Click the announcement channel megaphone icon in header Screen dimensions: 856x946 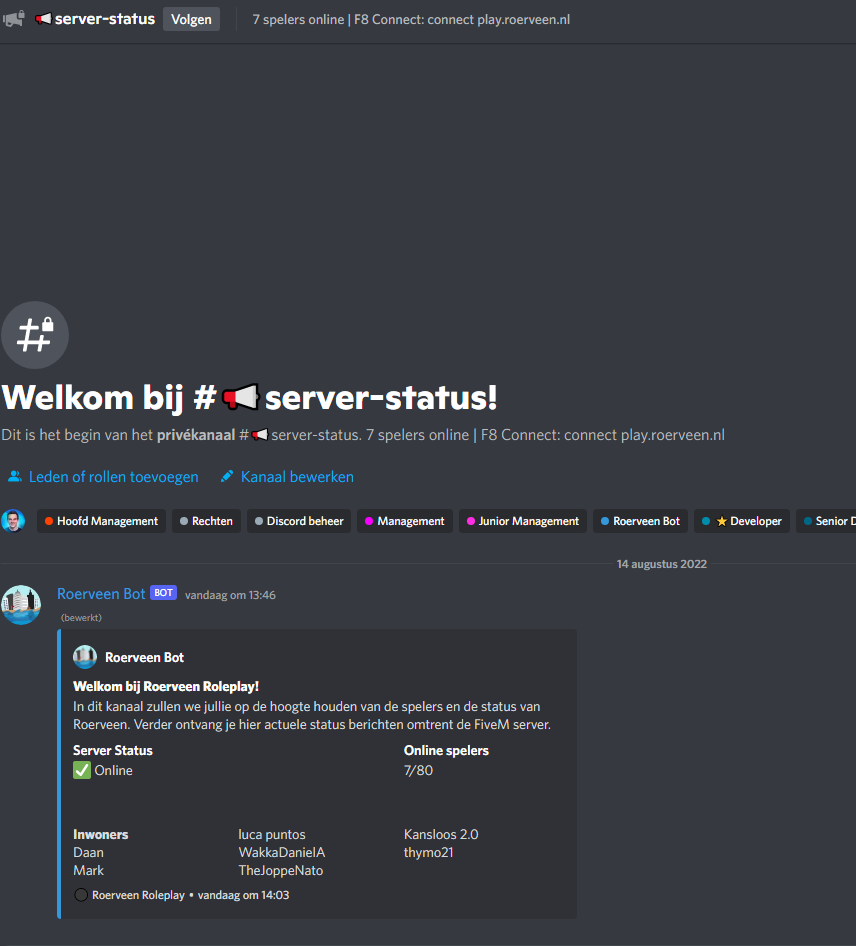[13, 19]
